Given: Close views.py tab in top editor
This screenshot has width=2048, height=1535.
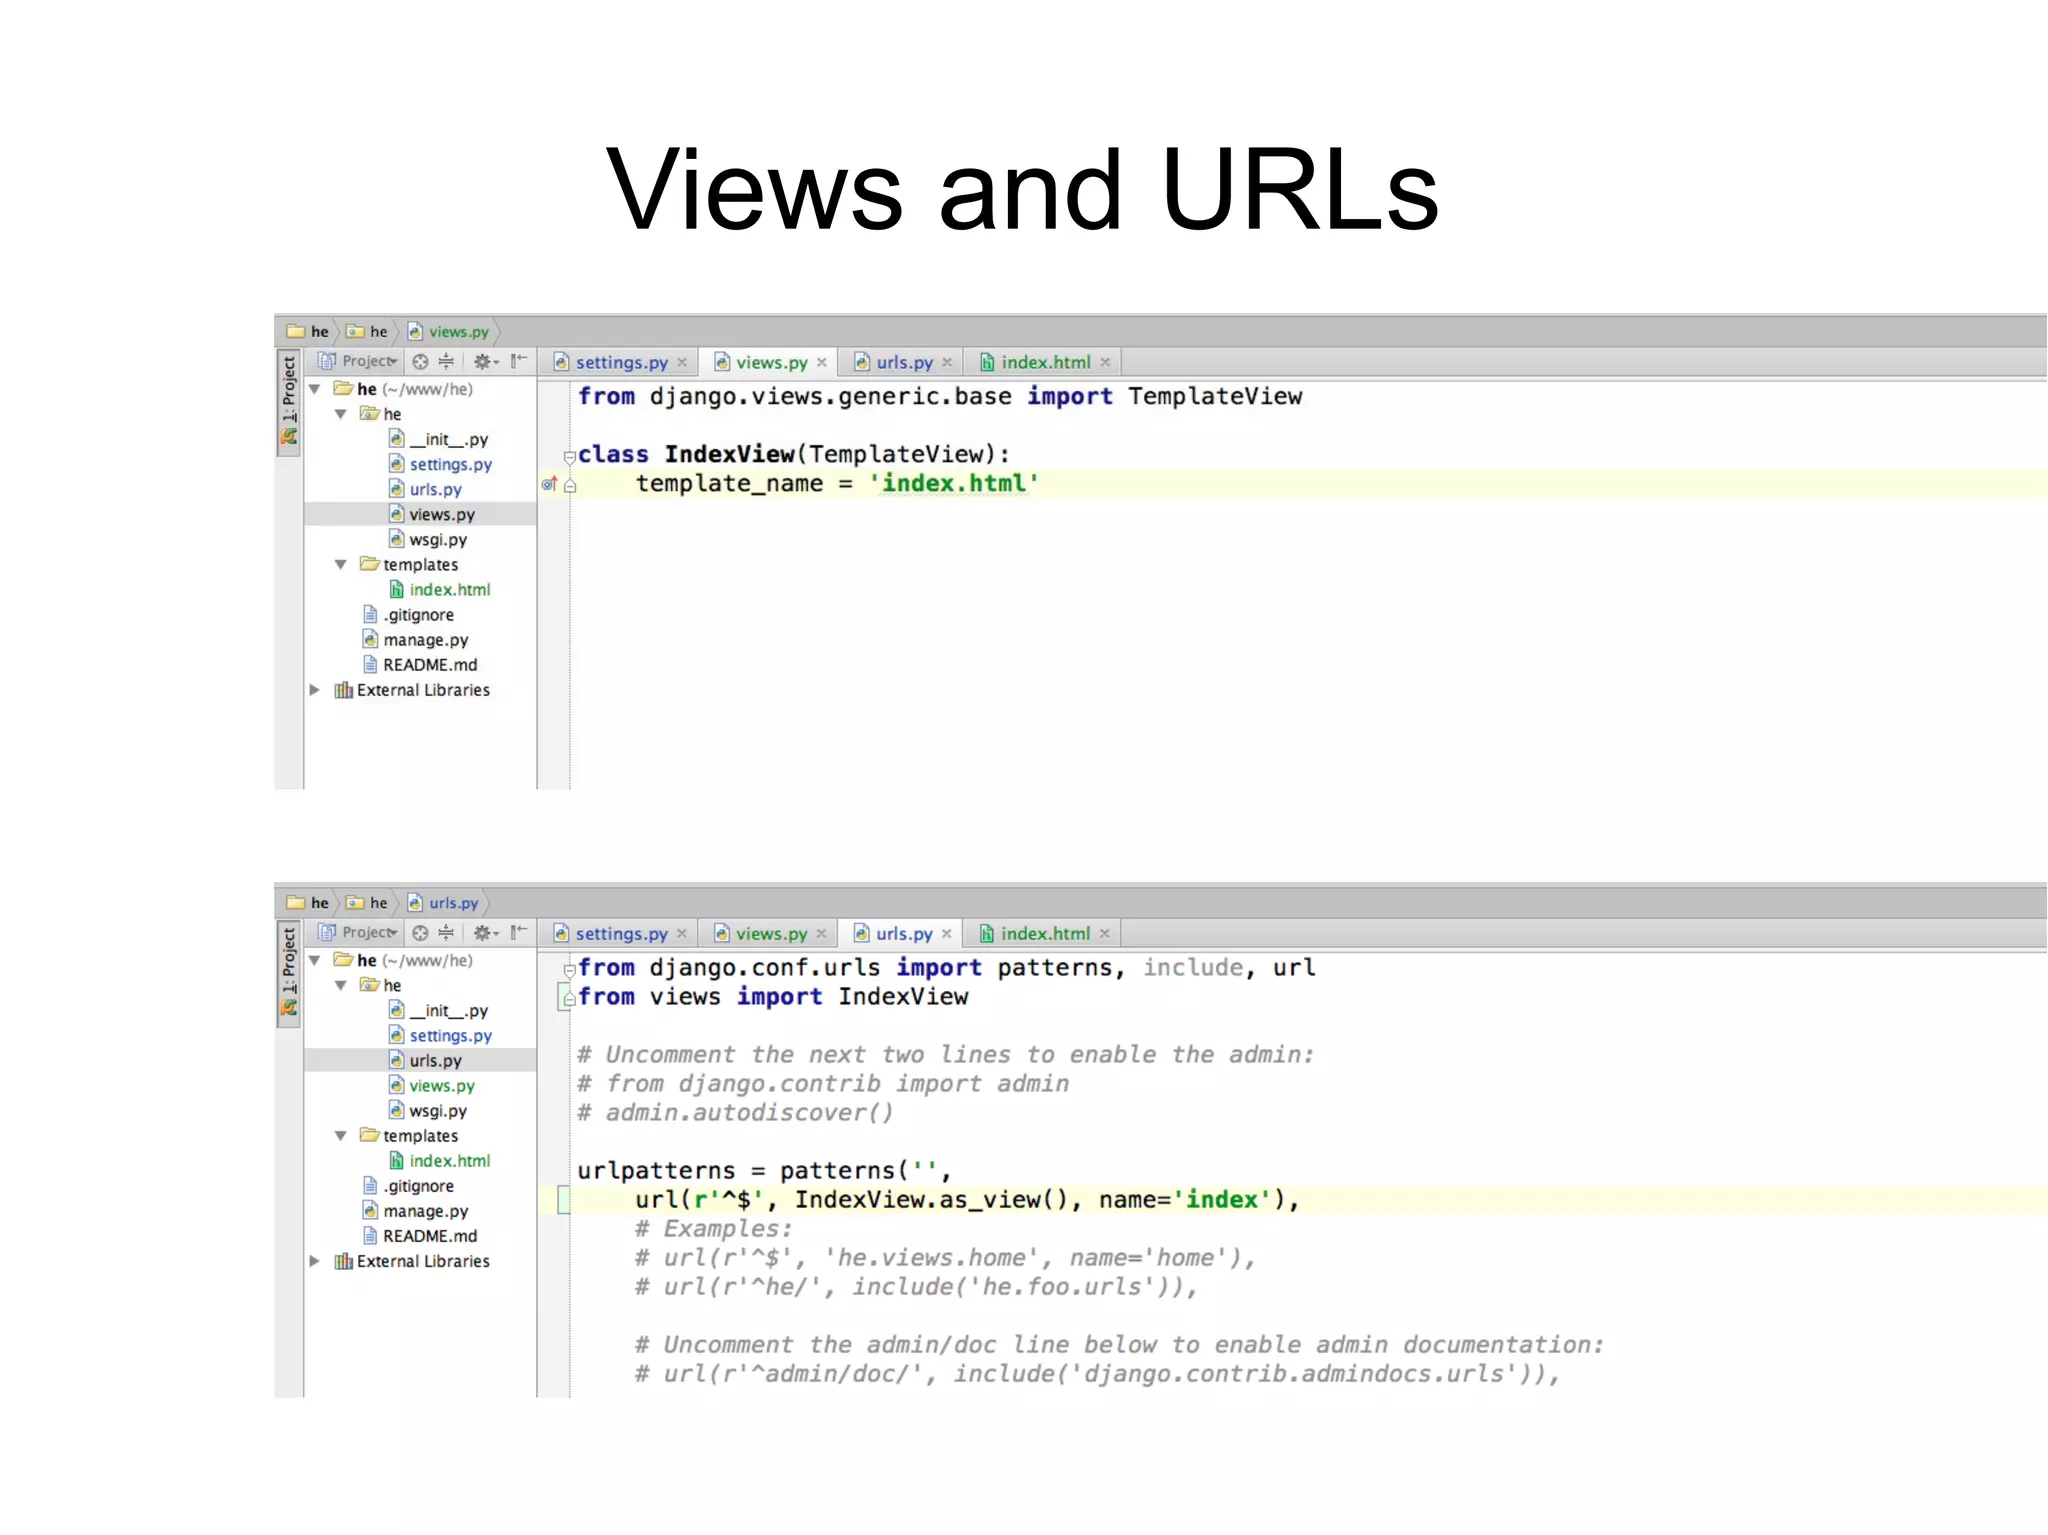Looking at the screenshot, I should (822, 363).
